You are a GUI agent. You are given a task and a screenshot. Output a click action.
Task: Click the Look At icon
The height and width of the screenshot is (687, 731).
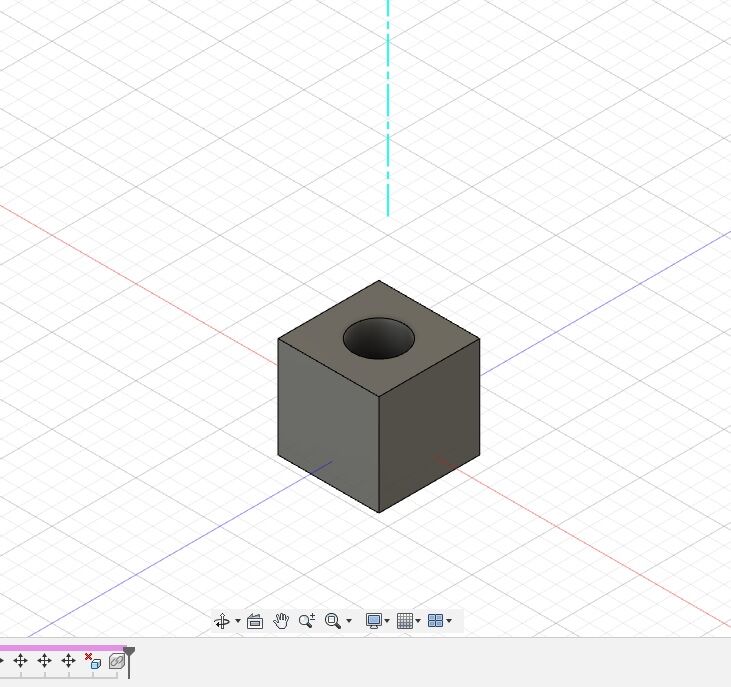point(255,621)
